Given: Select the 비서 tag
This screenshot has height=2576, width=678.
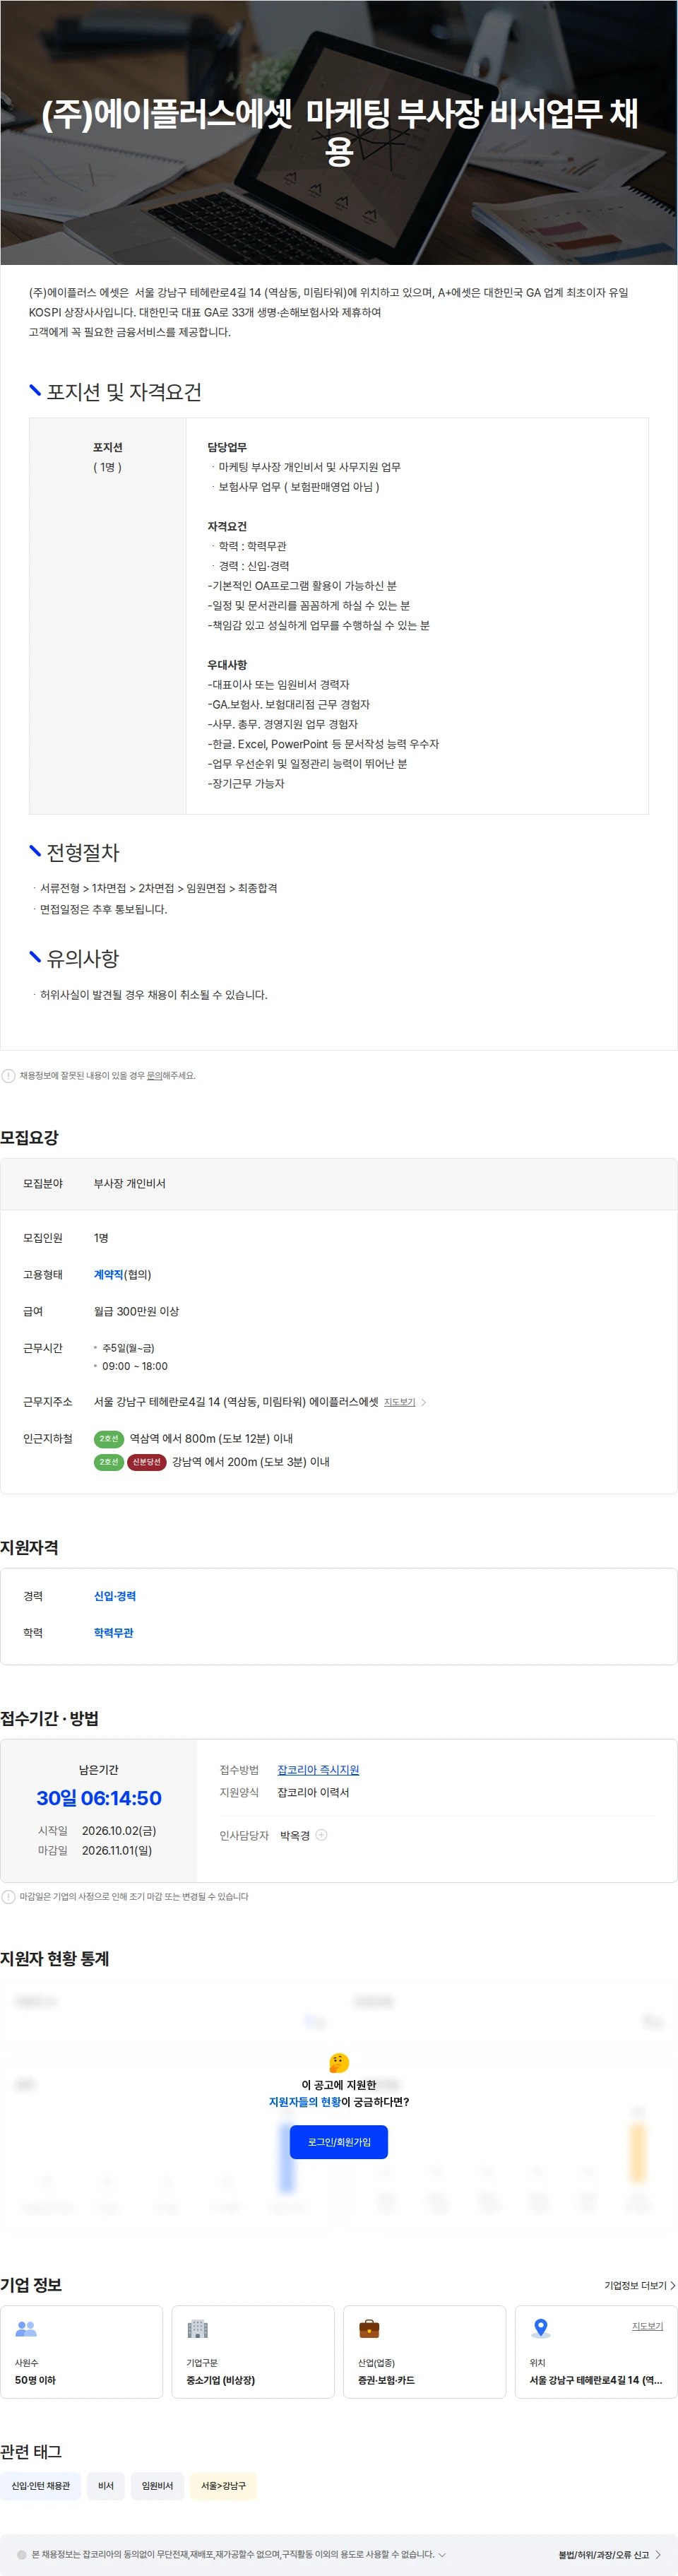Looking at the screenshot, I should [106, 2486].
